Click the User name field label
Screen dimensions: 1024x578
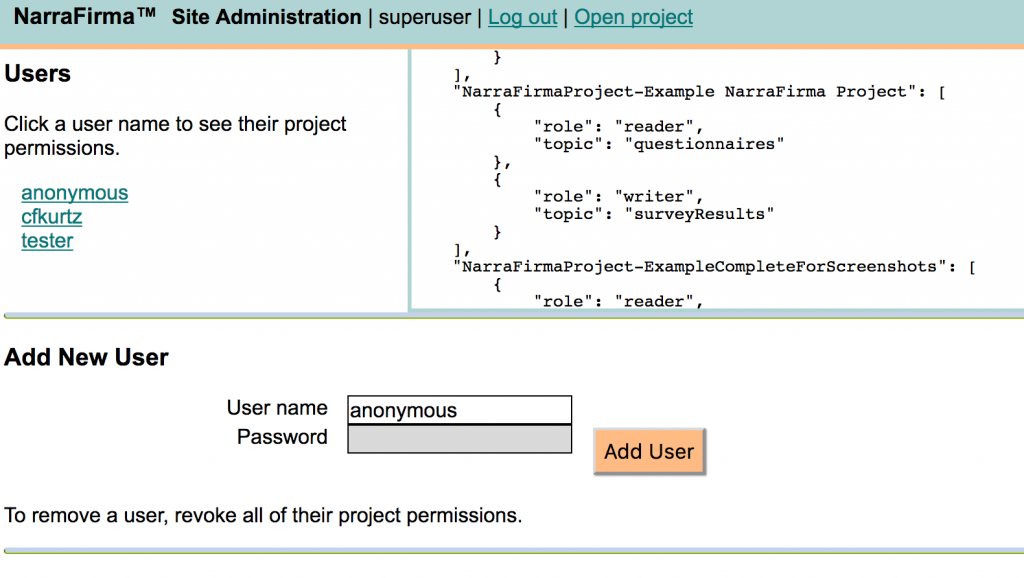pos(277,408)
